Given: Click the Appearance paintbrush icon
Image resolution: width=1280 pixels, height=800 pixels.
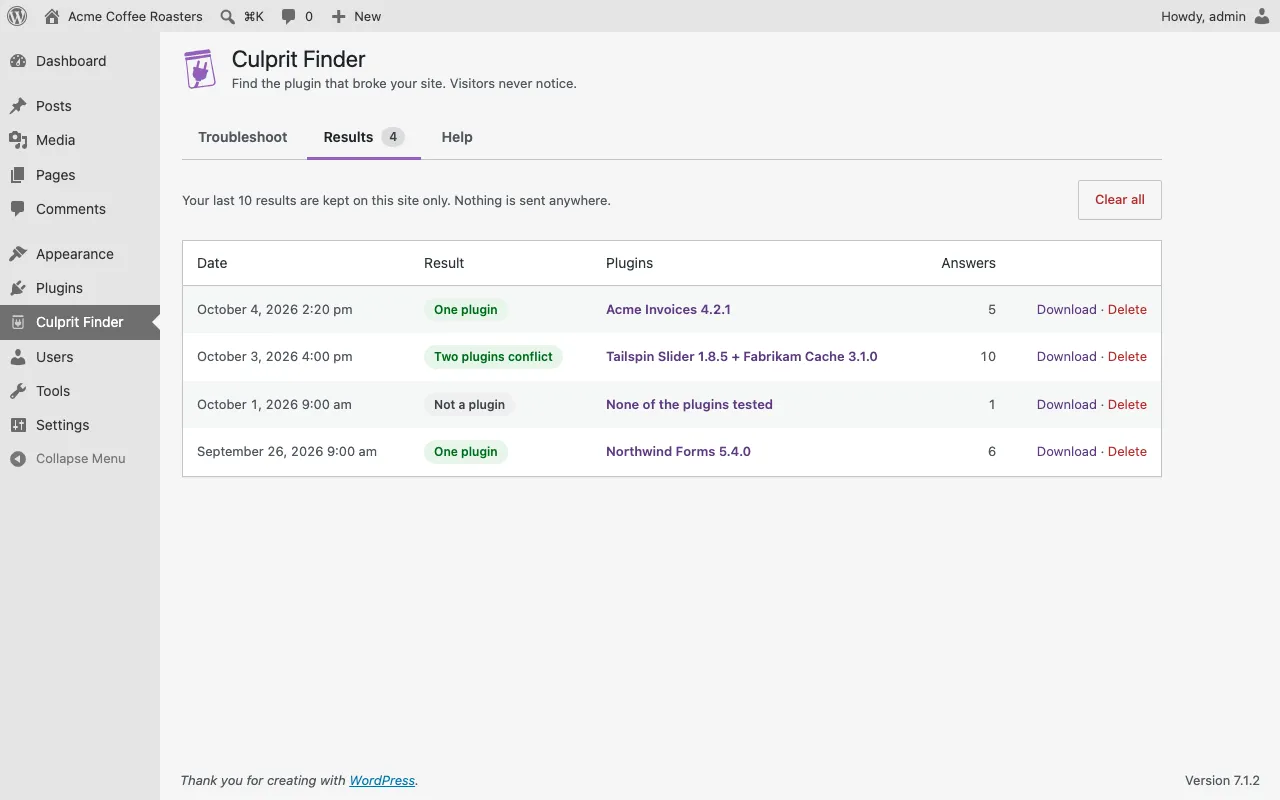Looking at the screenshot, I should point(18,254).
